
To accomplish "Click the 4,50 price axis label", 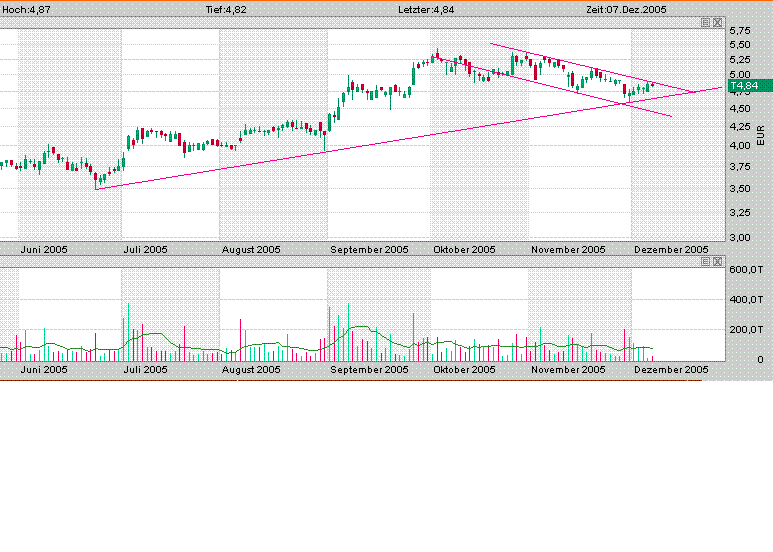I will tap(739, 108).
